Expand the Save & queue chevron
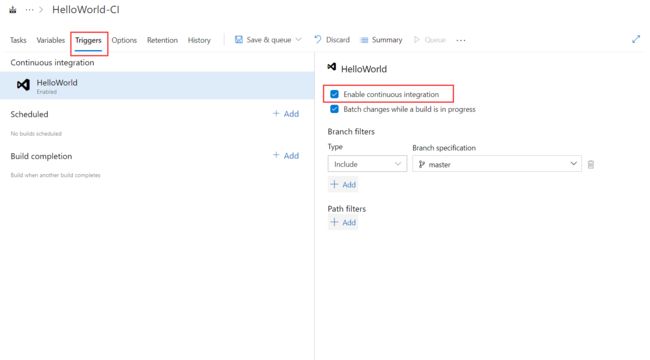 tap(298, 40)
